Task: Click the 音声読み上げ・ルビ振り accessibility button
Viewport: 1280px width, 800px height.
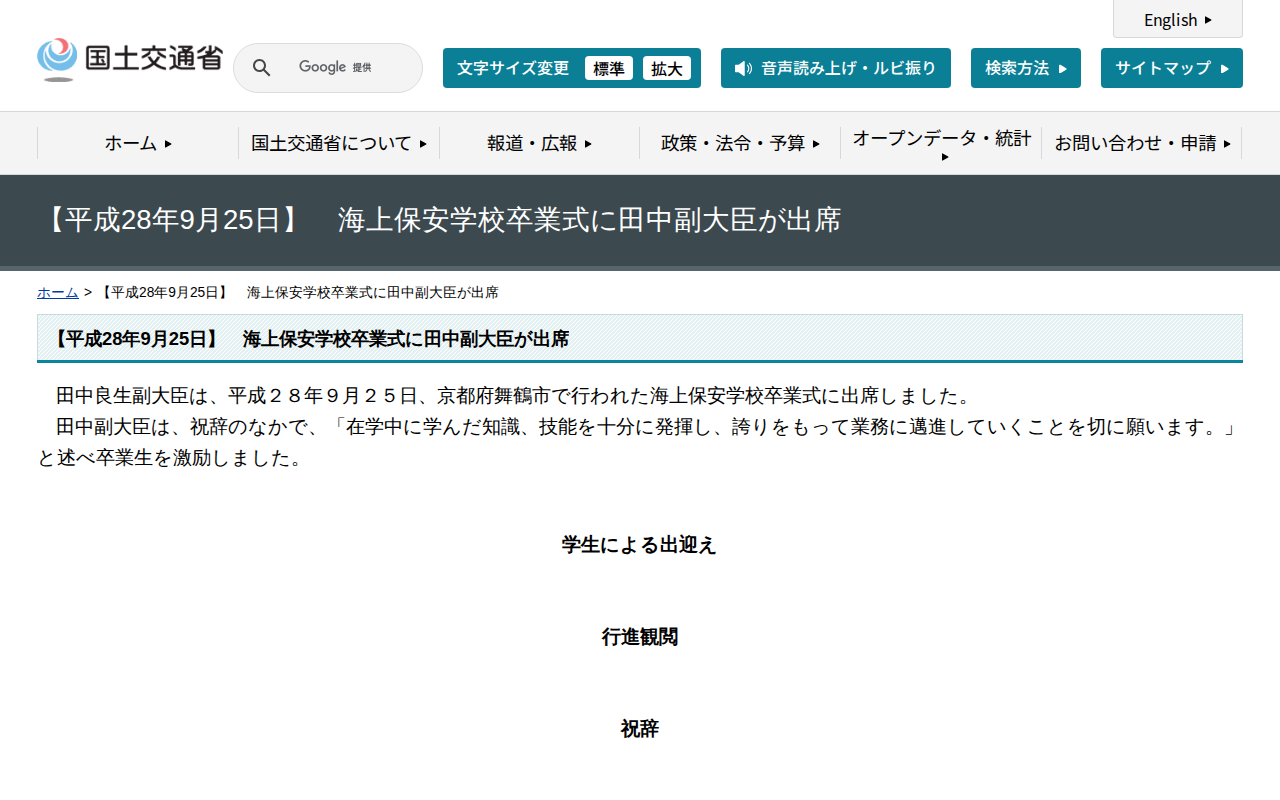Action: tap(836, 68)
